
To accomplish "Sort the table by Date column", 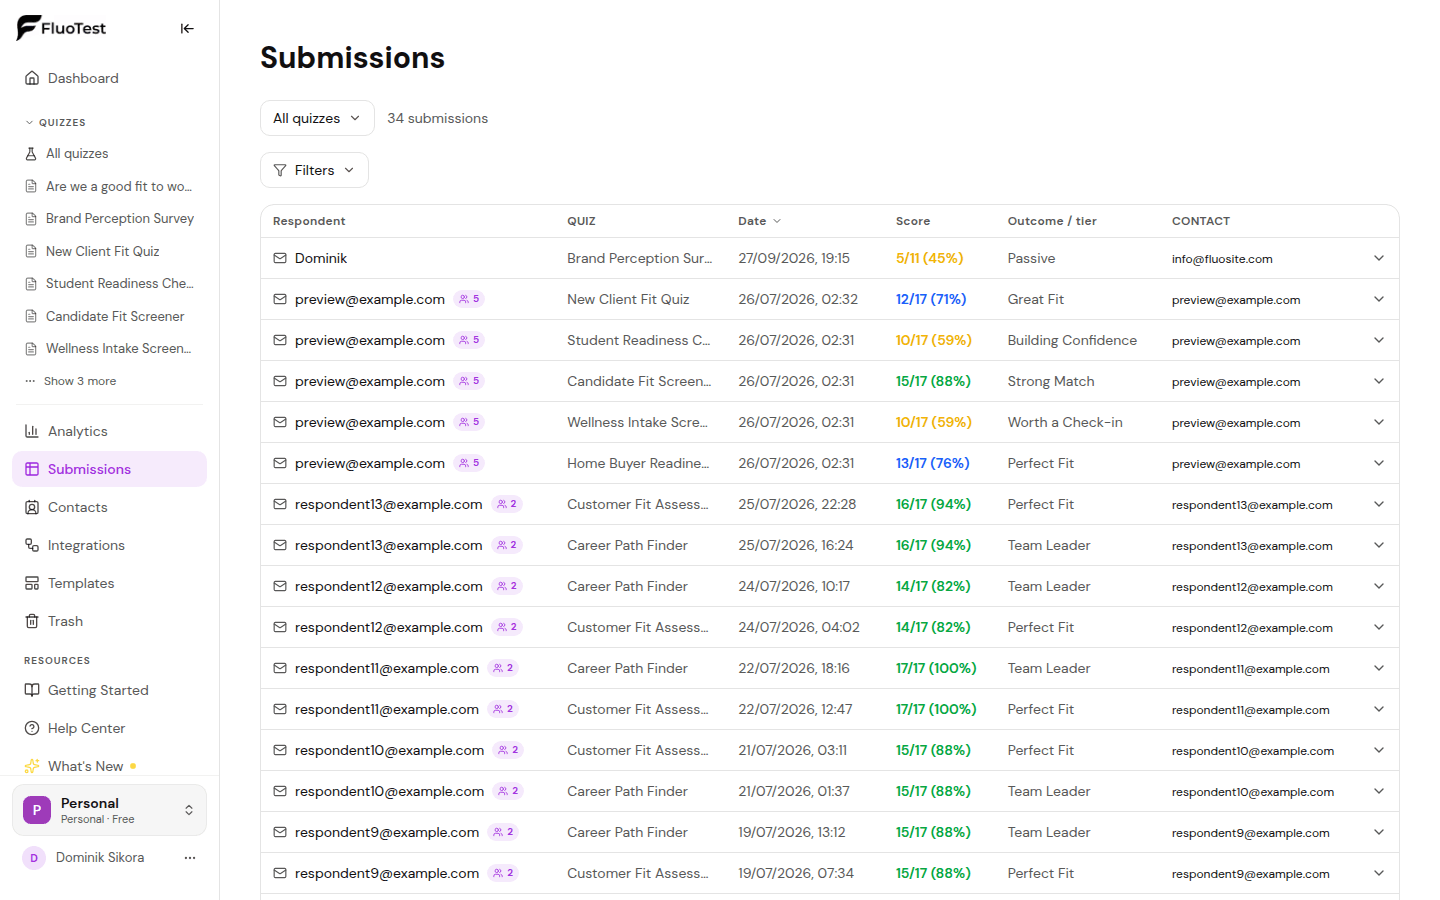I will point(760,221).
